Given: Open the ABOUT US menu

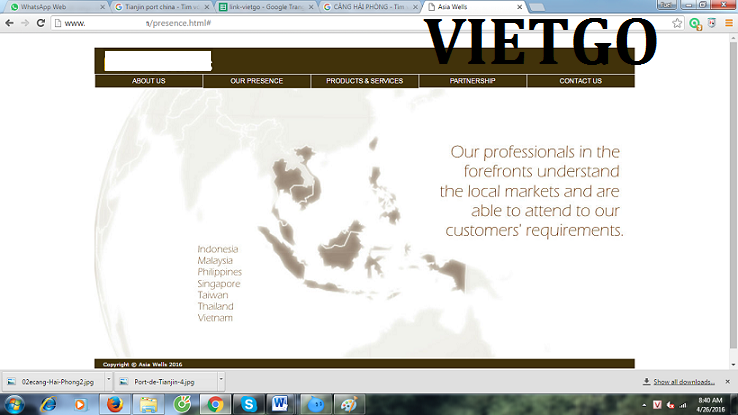Looking at the screenshot, I should (149, 81).
